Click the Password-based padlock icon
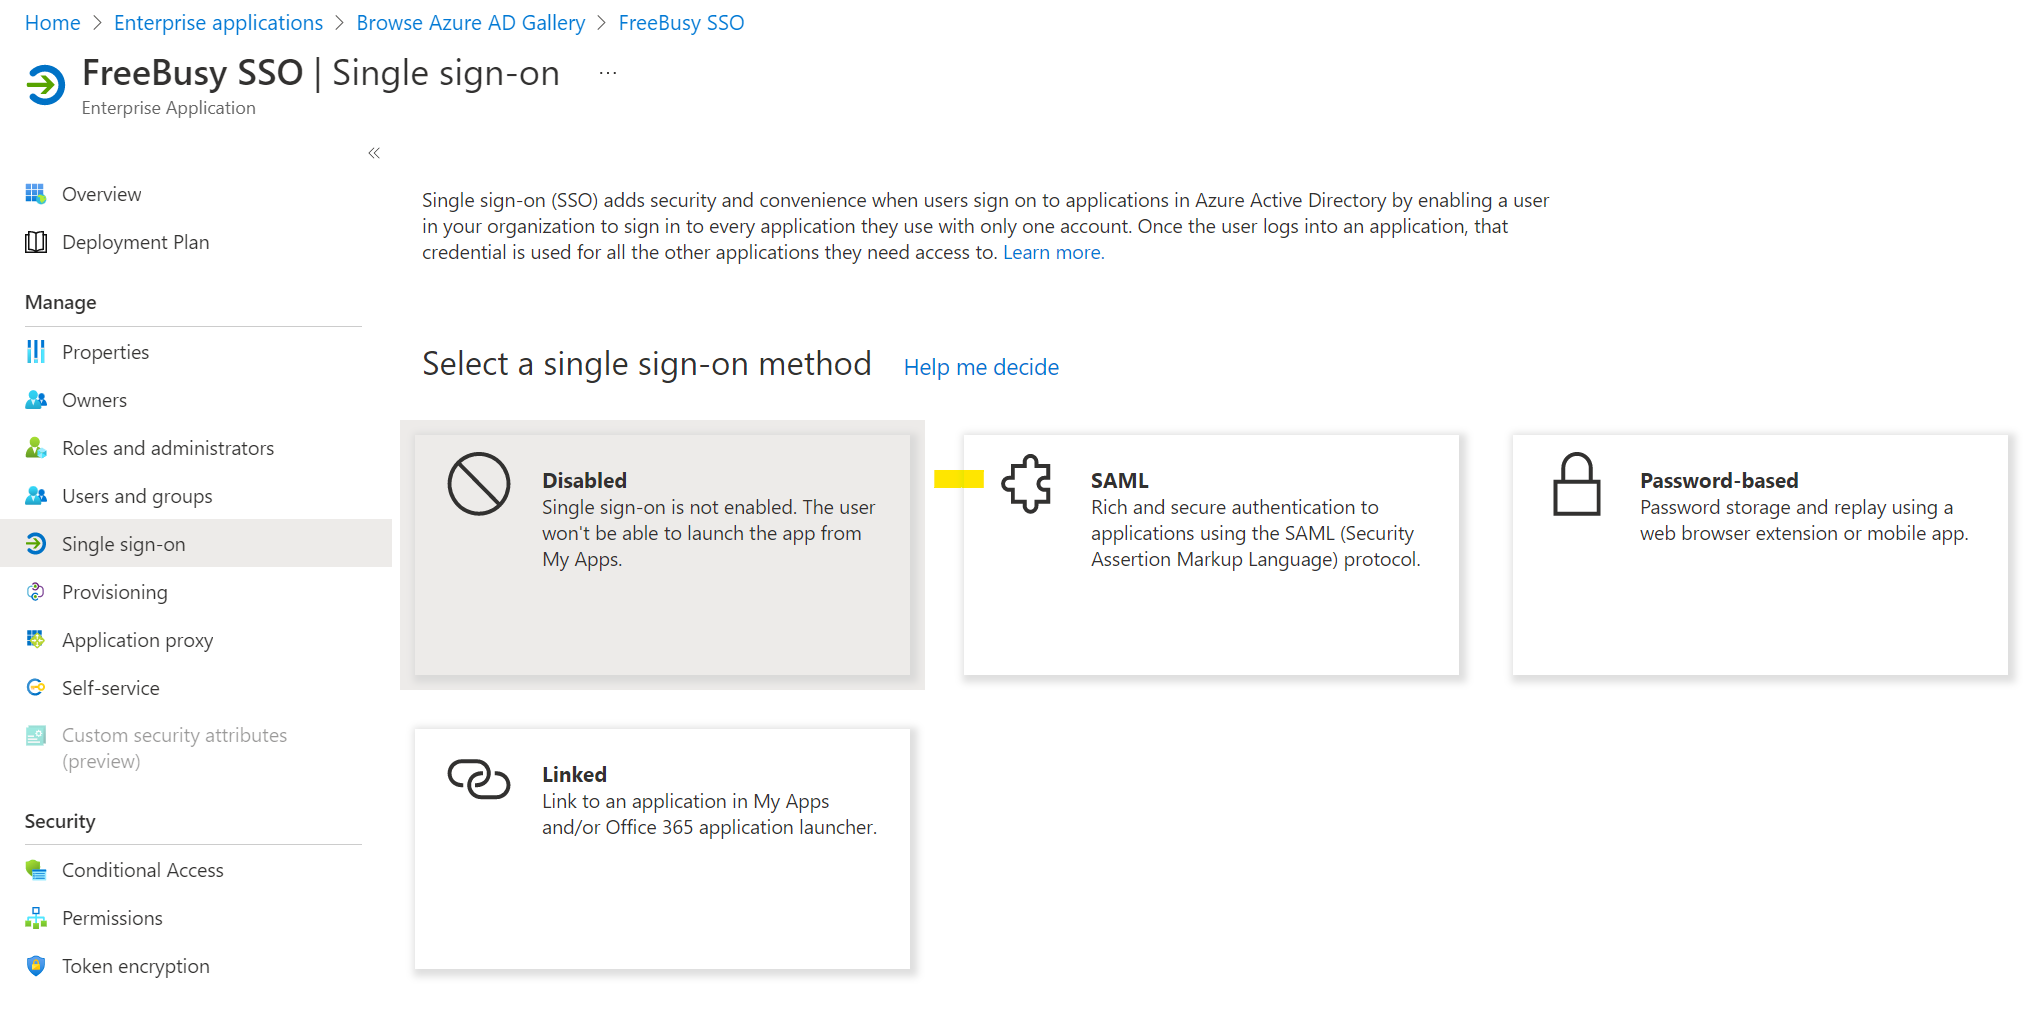Viewport: 2032px width, 1018px height. (x=1577, y=484)
